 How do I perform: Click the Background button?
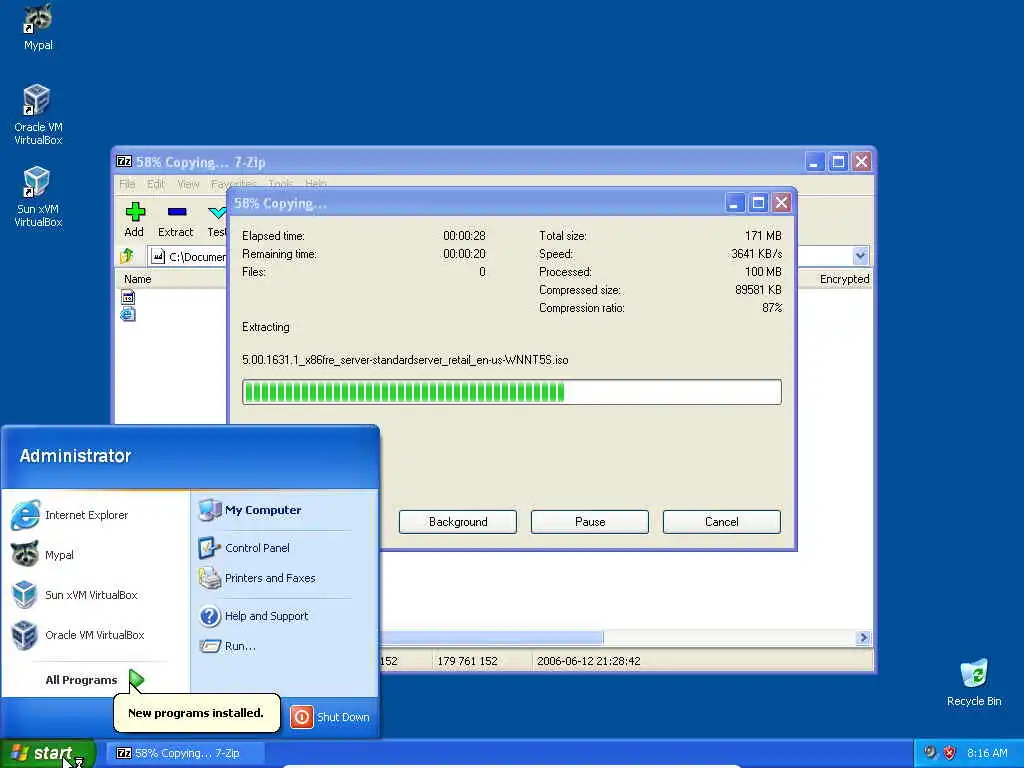(x=458, y=522)
